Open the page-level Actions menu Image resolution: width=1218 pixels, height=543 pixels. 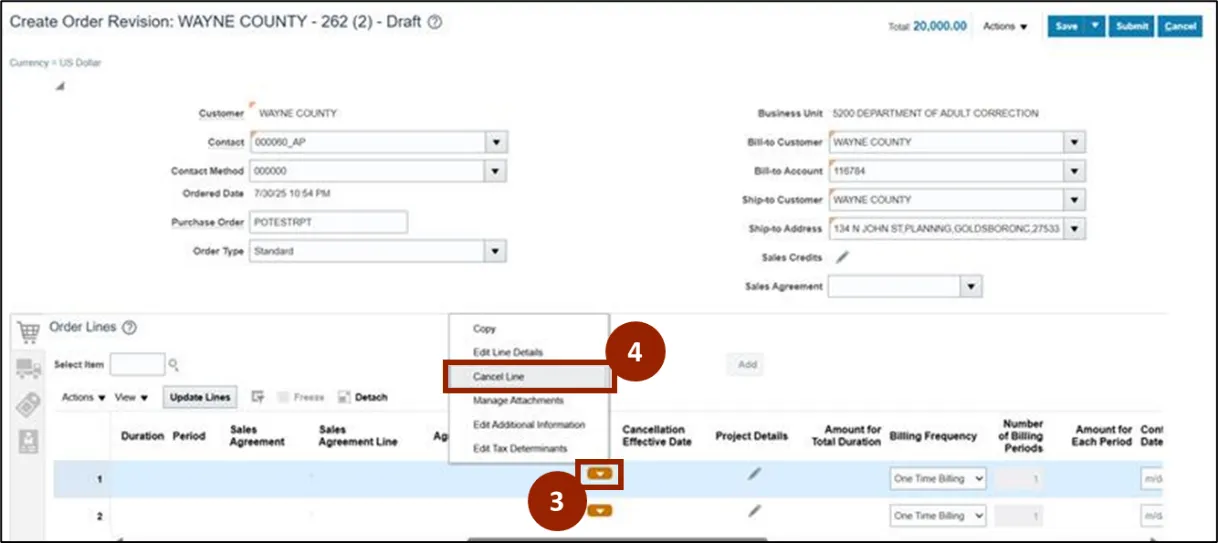[x=1005, y=27]
